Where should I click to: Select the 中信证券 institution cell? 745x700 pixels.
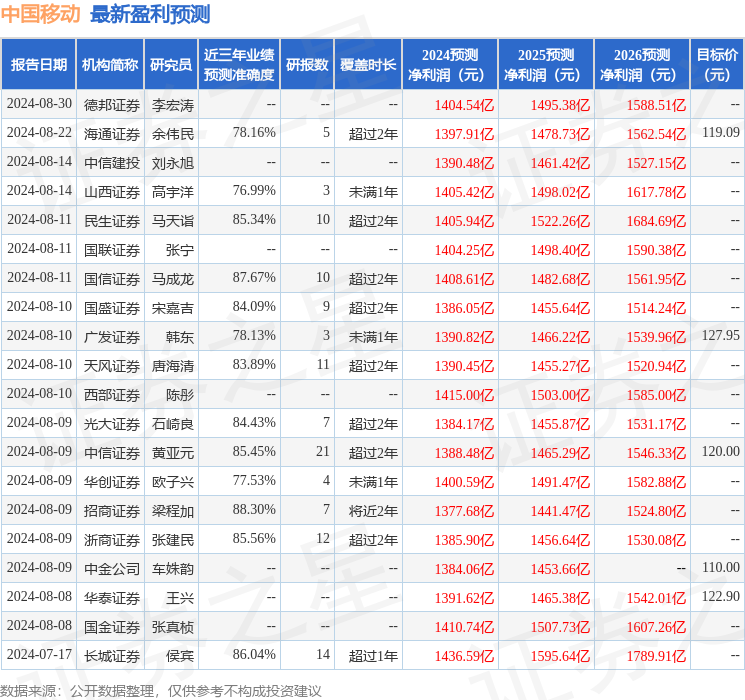coord(112,453)
